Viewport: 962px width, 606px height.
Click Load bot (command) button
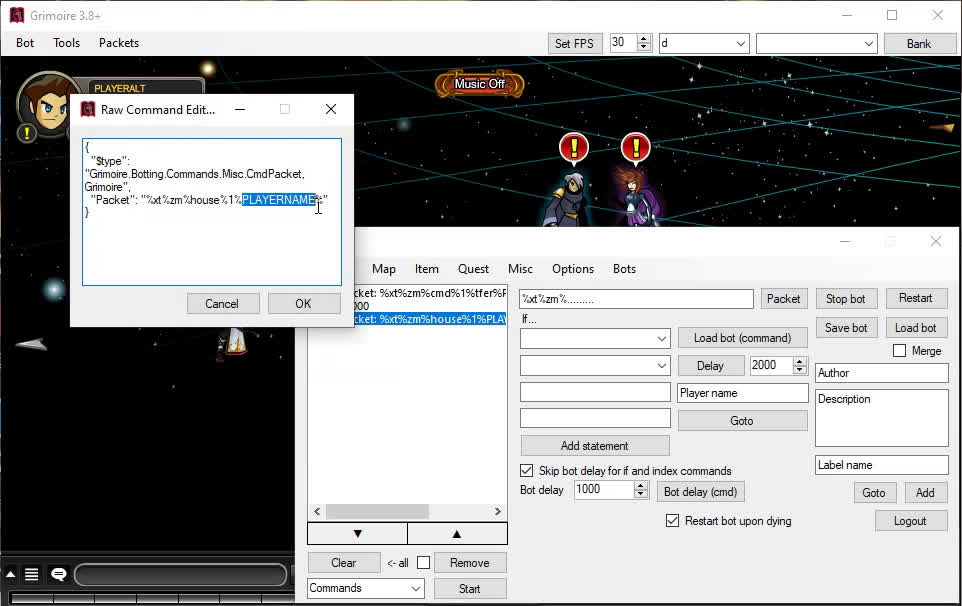point(742,338)
